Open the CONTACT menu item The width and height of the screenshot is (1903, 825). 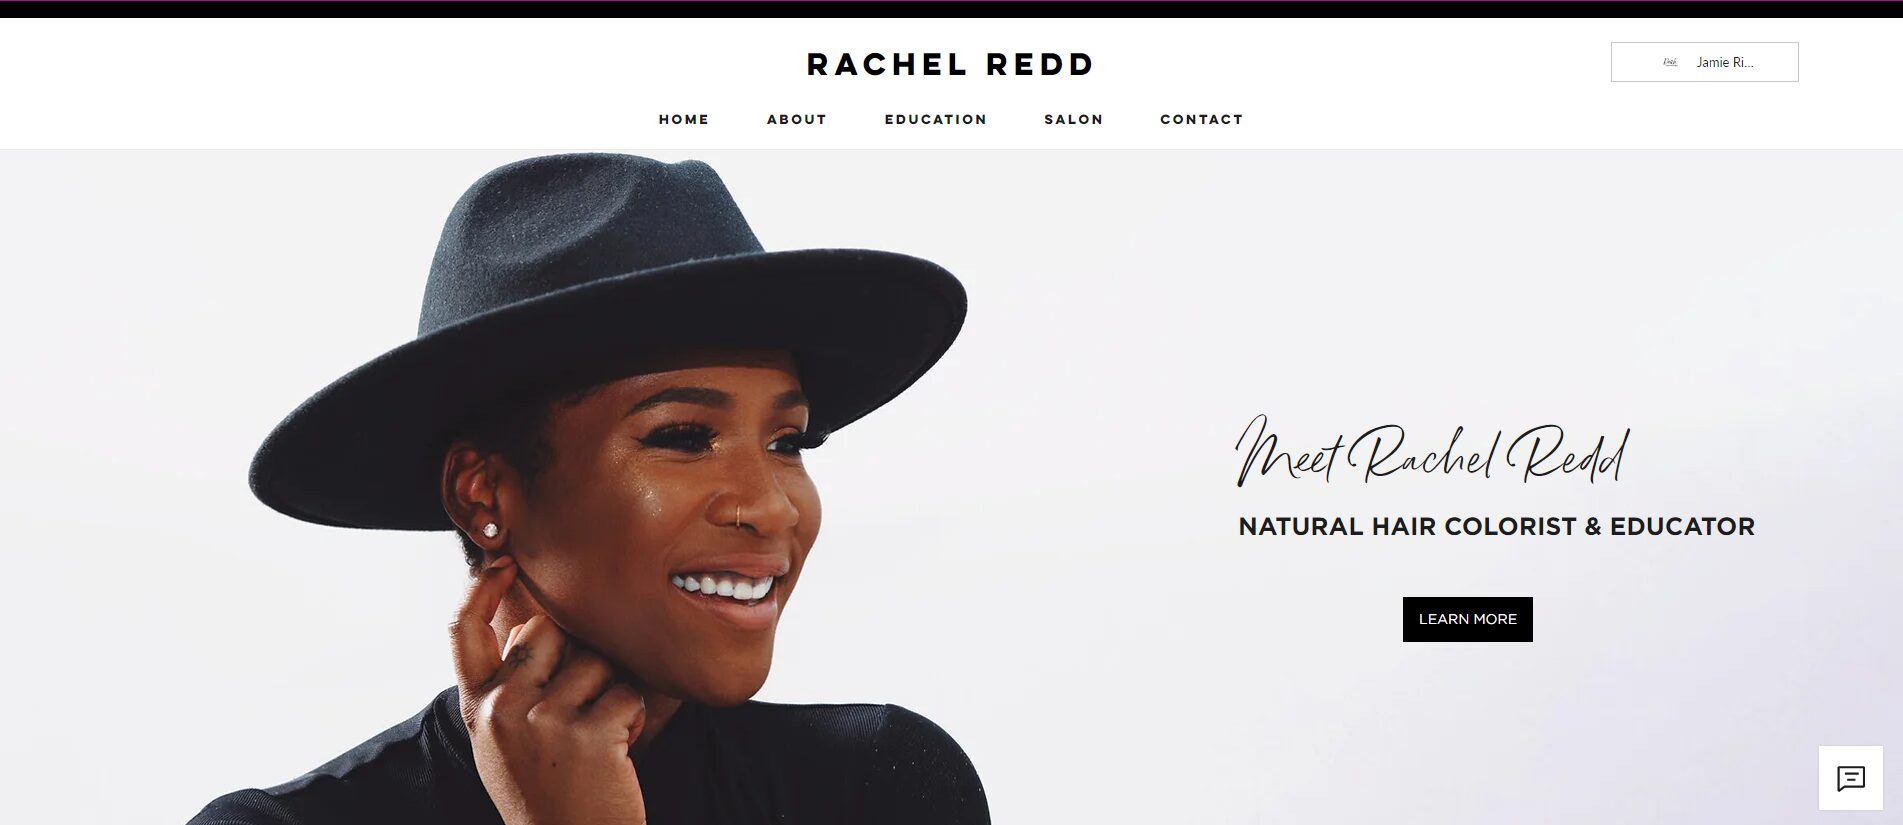(1202, 119)
